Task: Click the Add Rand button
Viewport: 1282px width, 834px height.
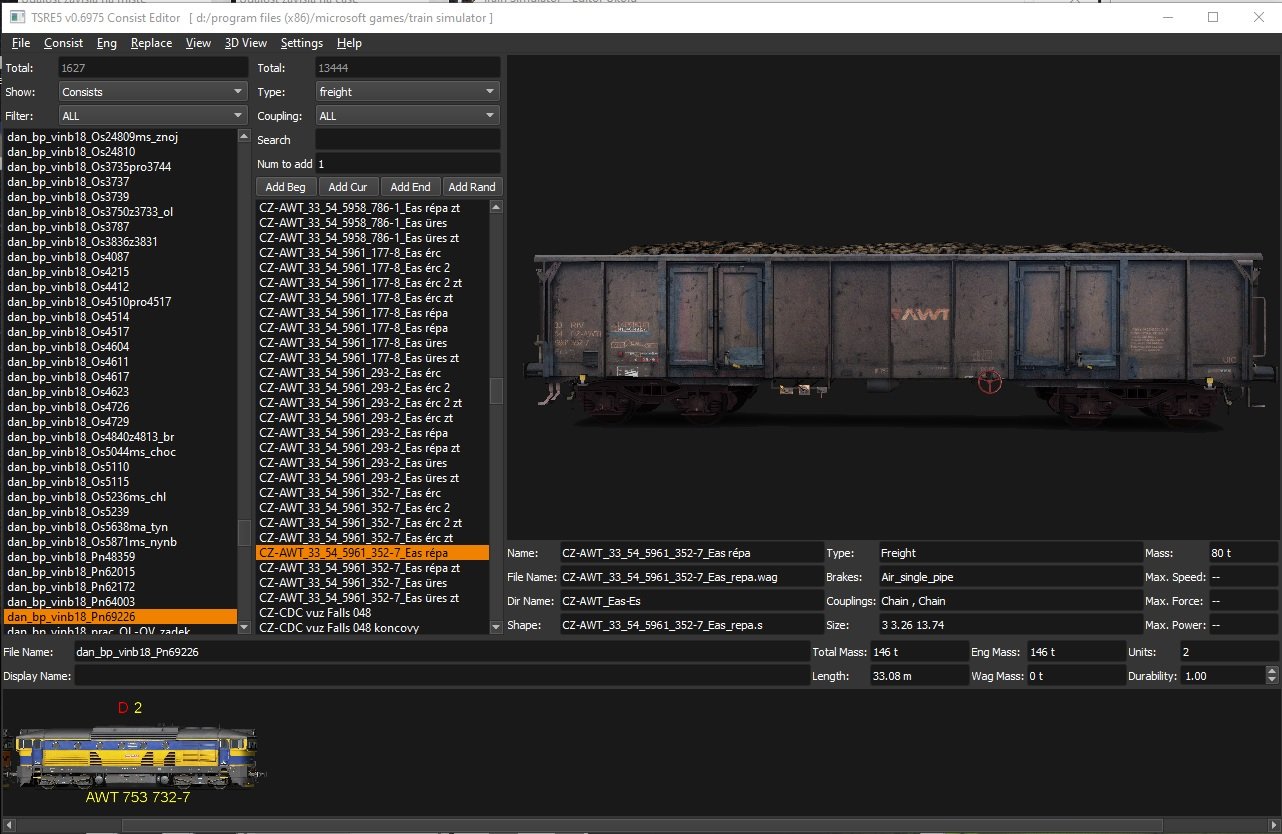Action: 472,187
